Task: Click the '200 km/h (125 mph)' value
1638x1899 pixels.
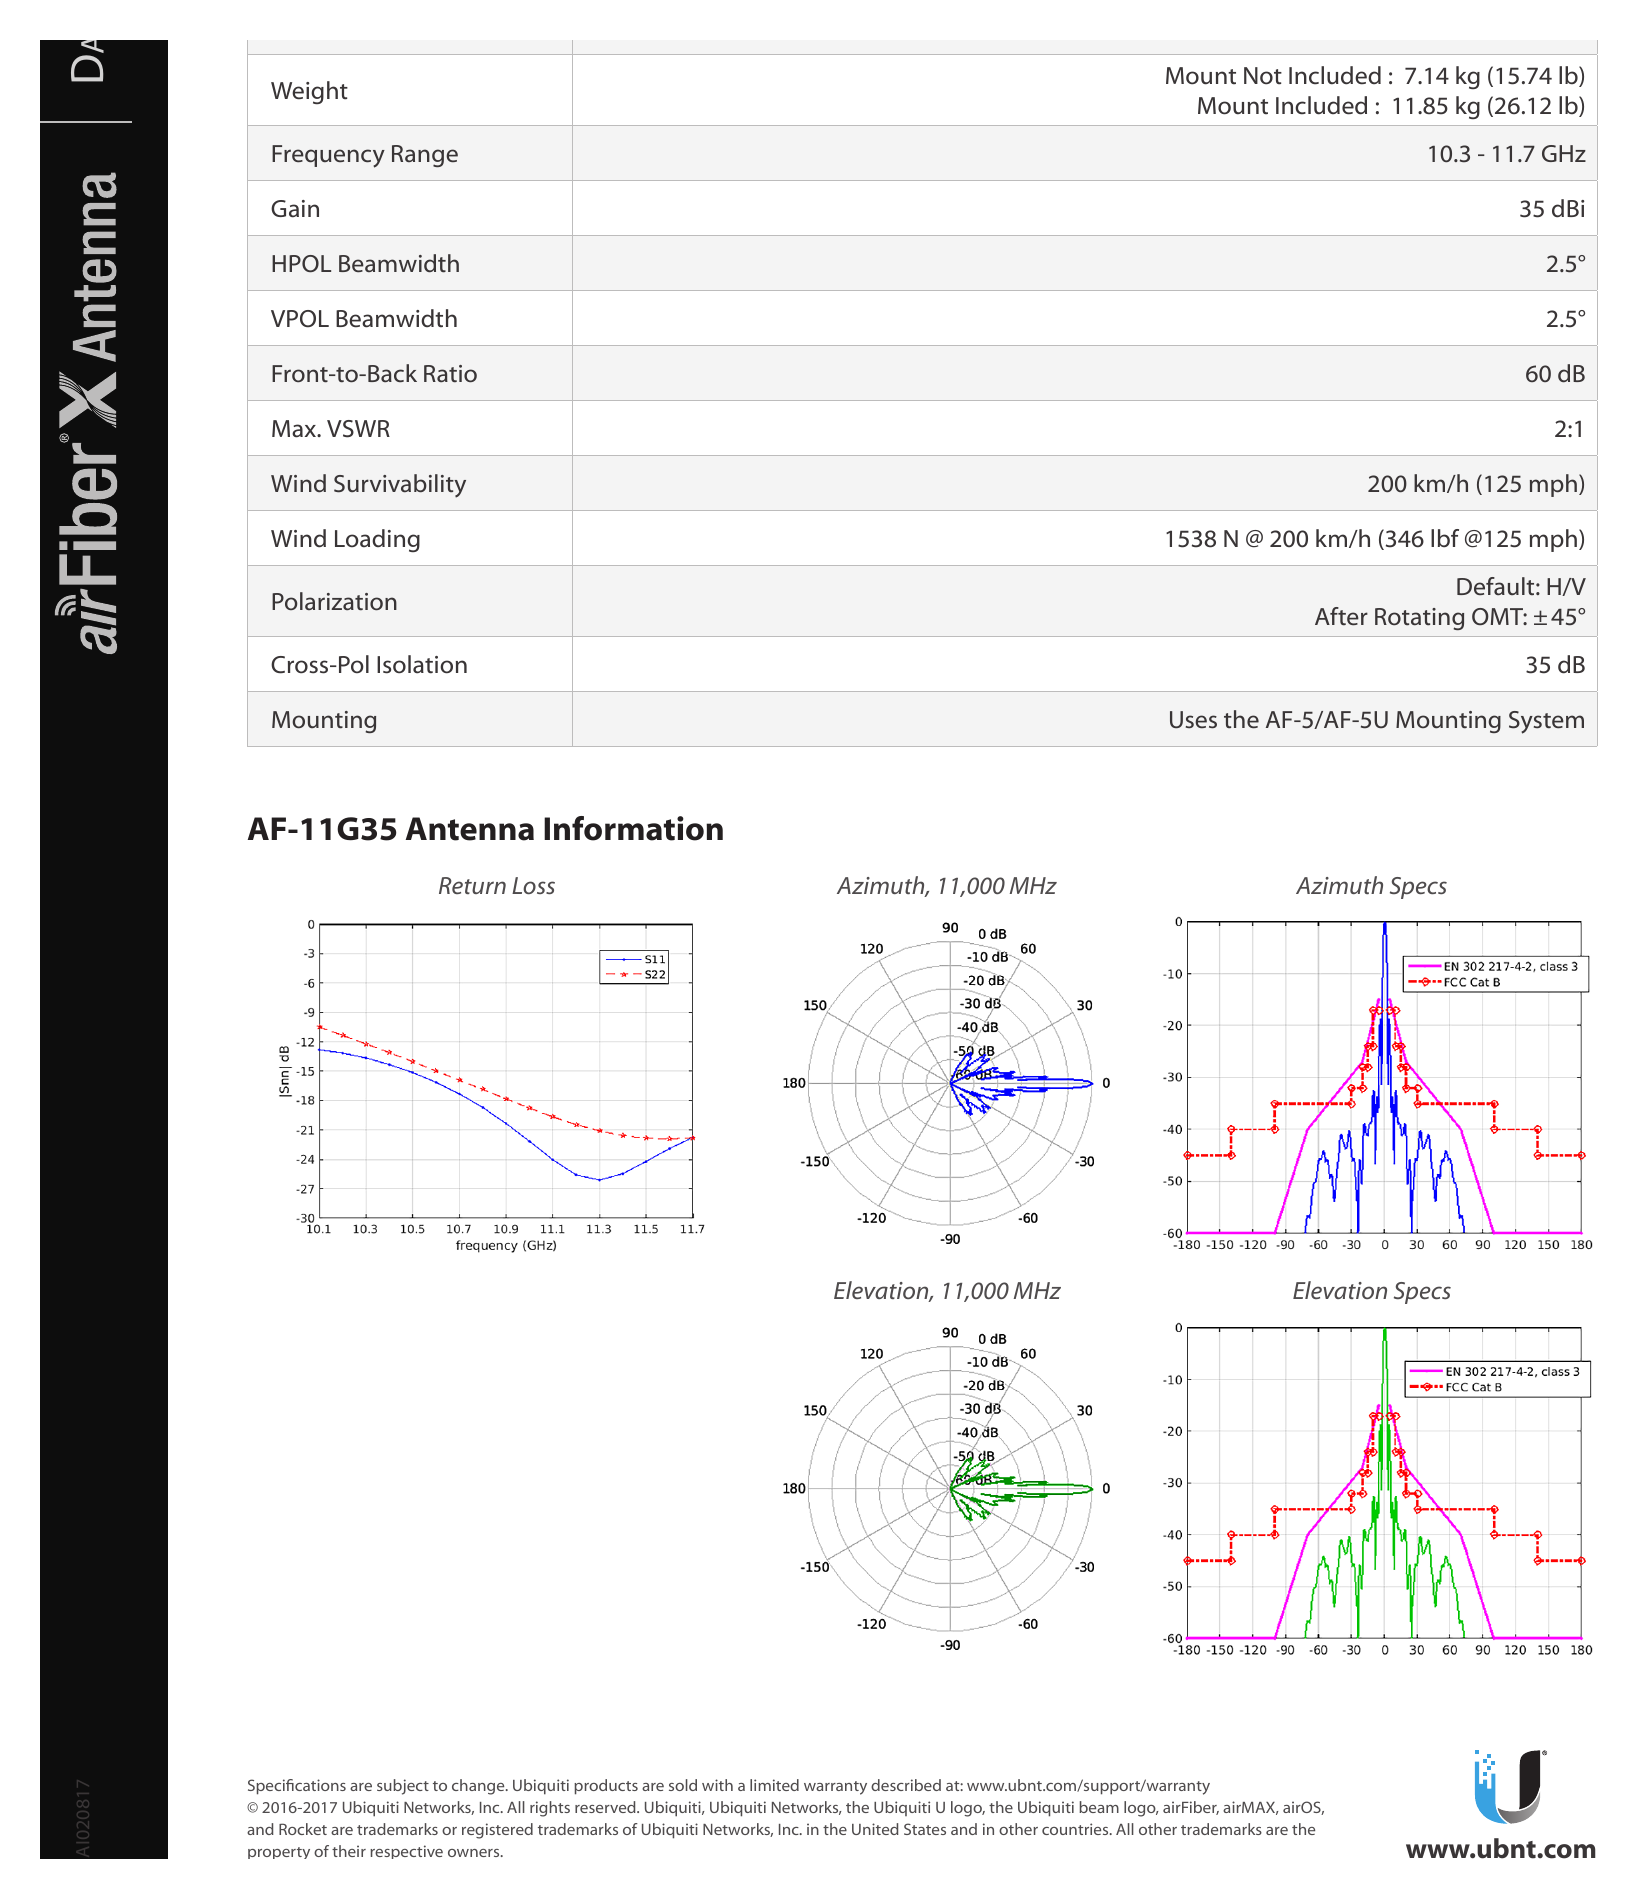Action: [1476, 484]
